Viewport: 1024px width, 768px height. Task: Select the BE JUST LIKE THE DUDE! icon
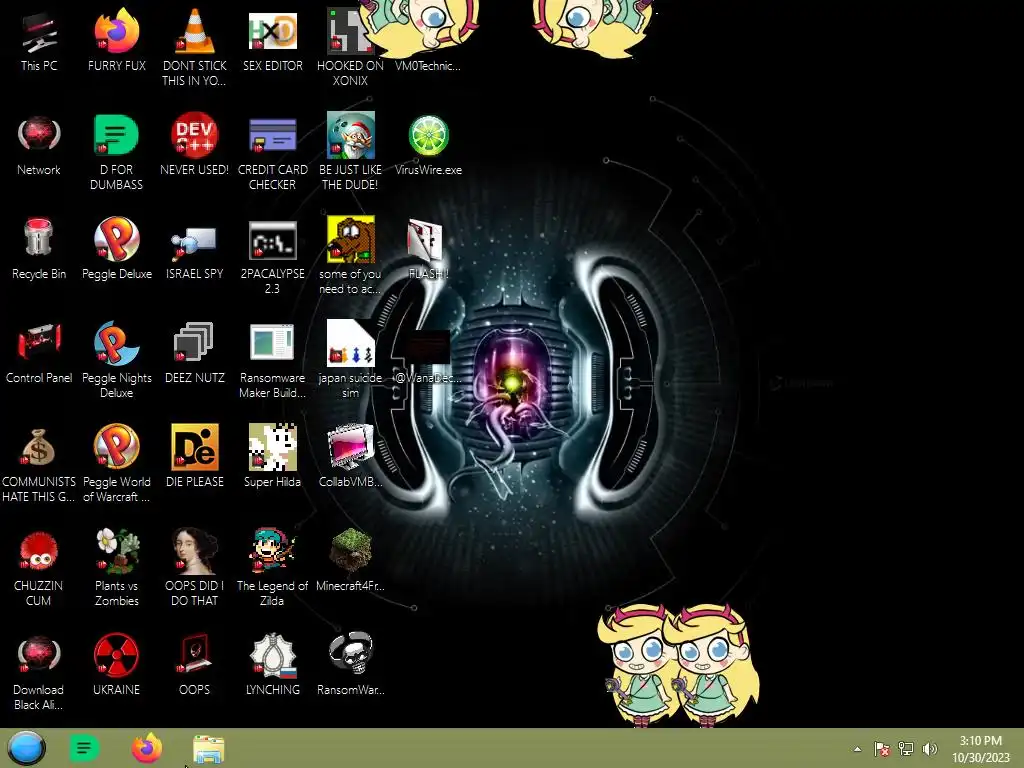click(351, 135)
